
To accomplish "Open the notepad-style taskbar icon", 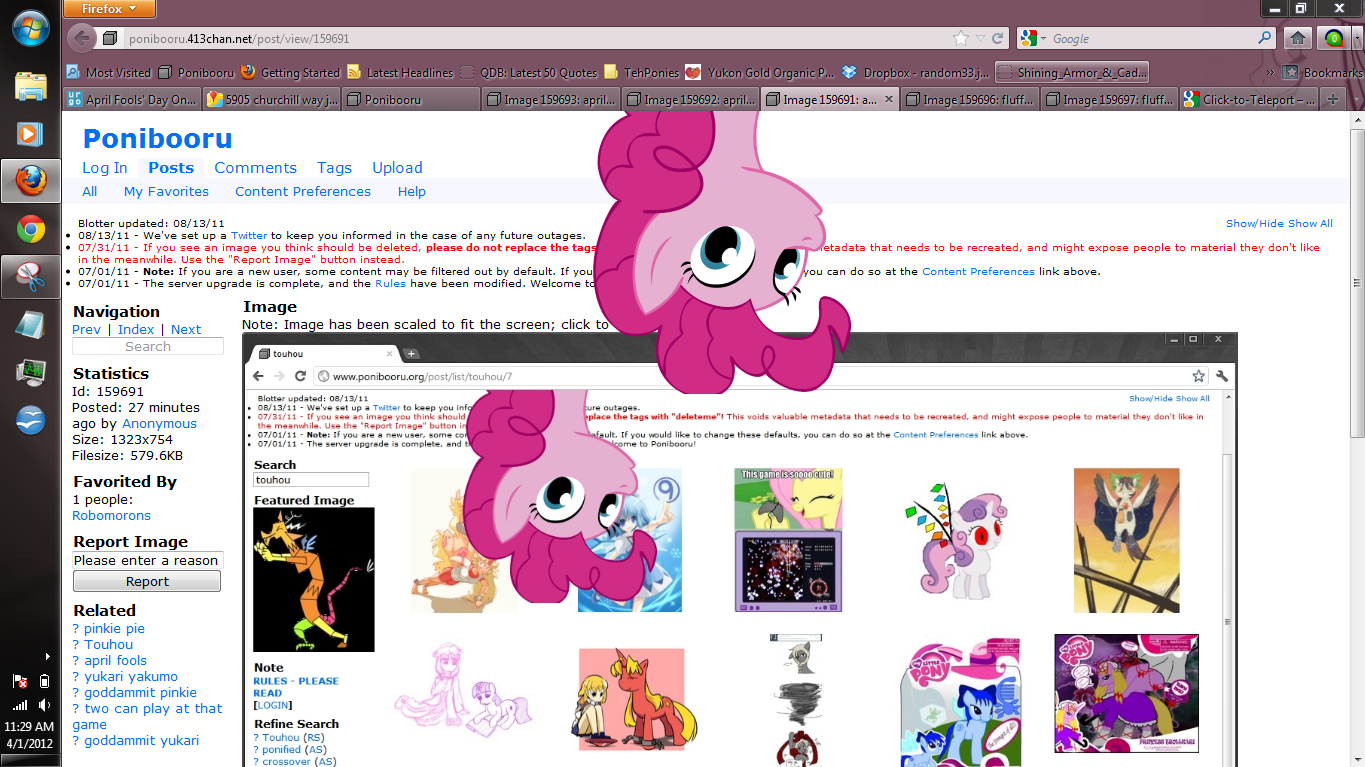I will coord(30,325).
